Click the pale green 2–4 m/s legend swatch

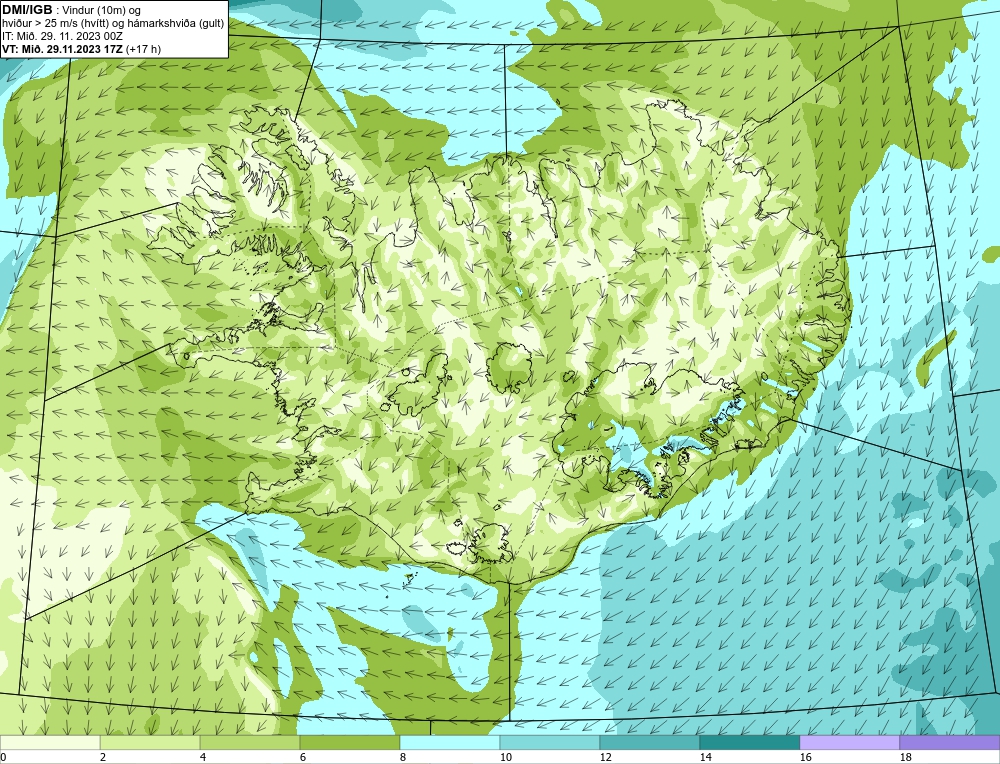click(x=150, y=742)
